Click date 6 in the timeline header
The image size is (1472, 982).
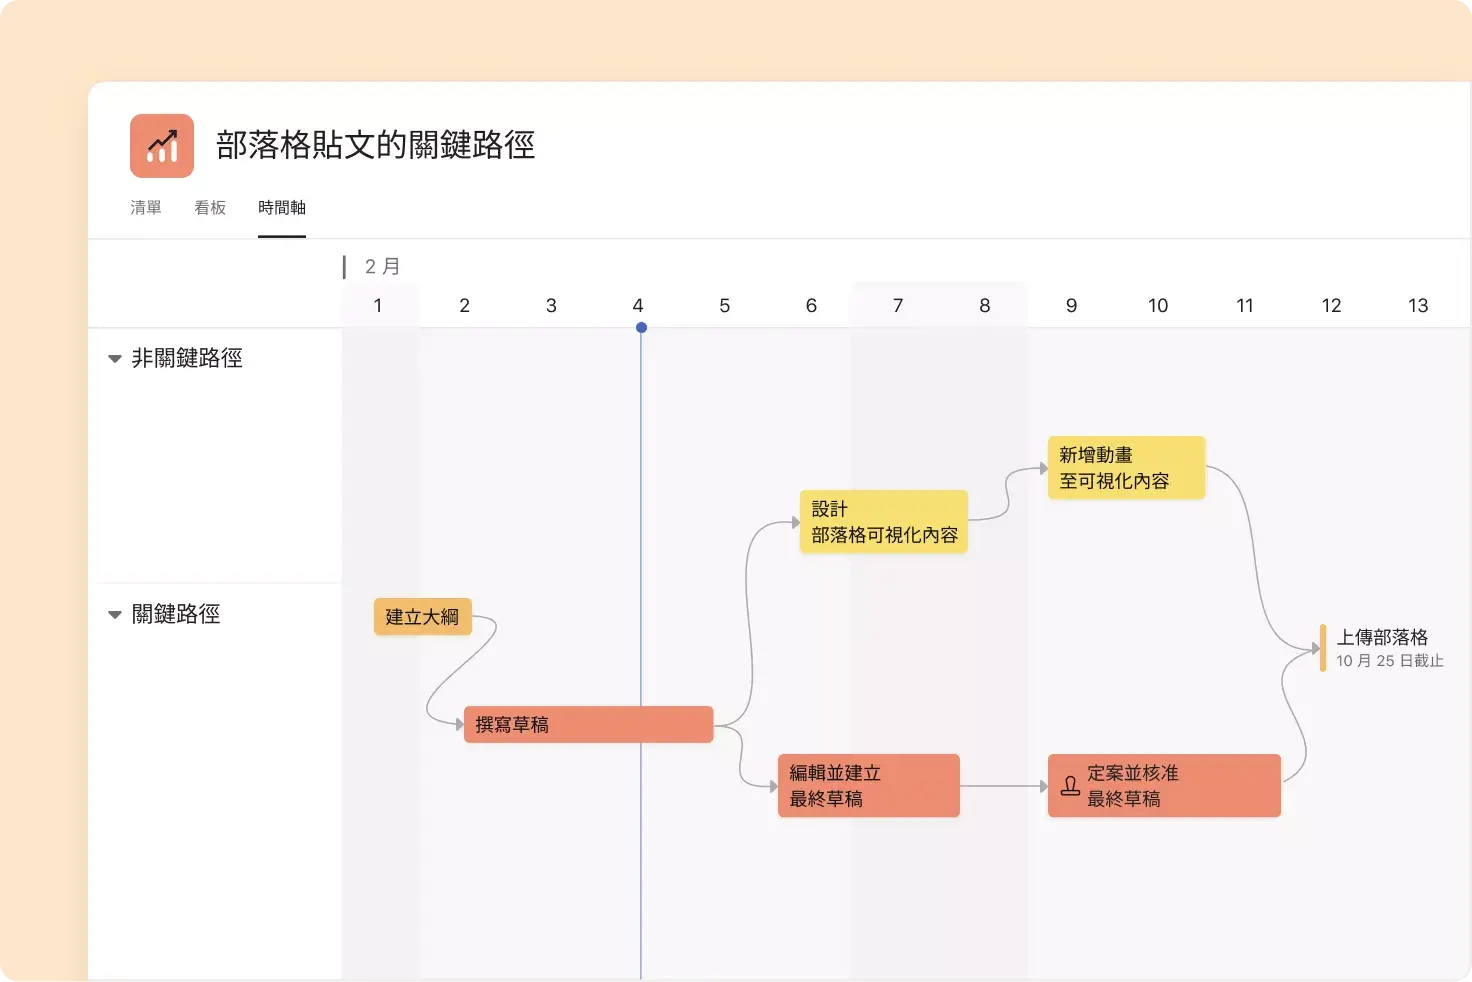point(811,305)
